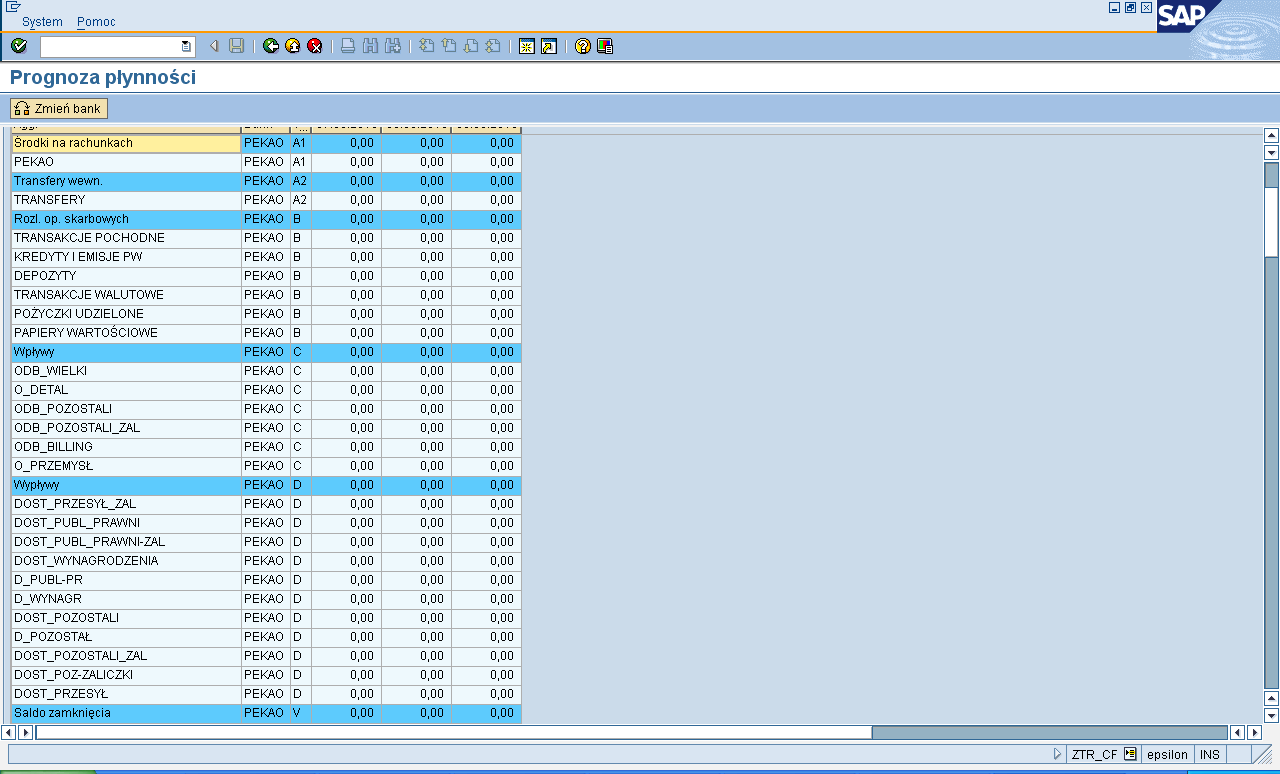Screen dimensions: 1280x774
Task: Select the Wpływy summary row
Action: click(x=266, y=352)
